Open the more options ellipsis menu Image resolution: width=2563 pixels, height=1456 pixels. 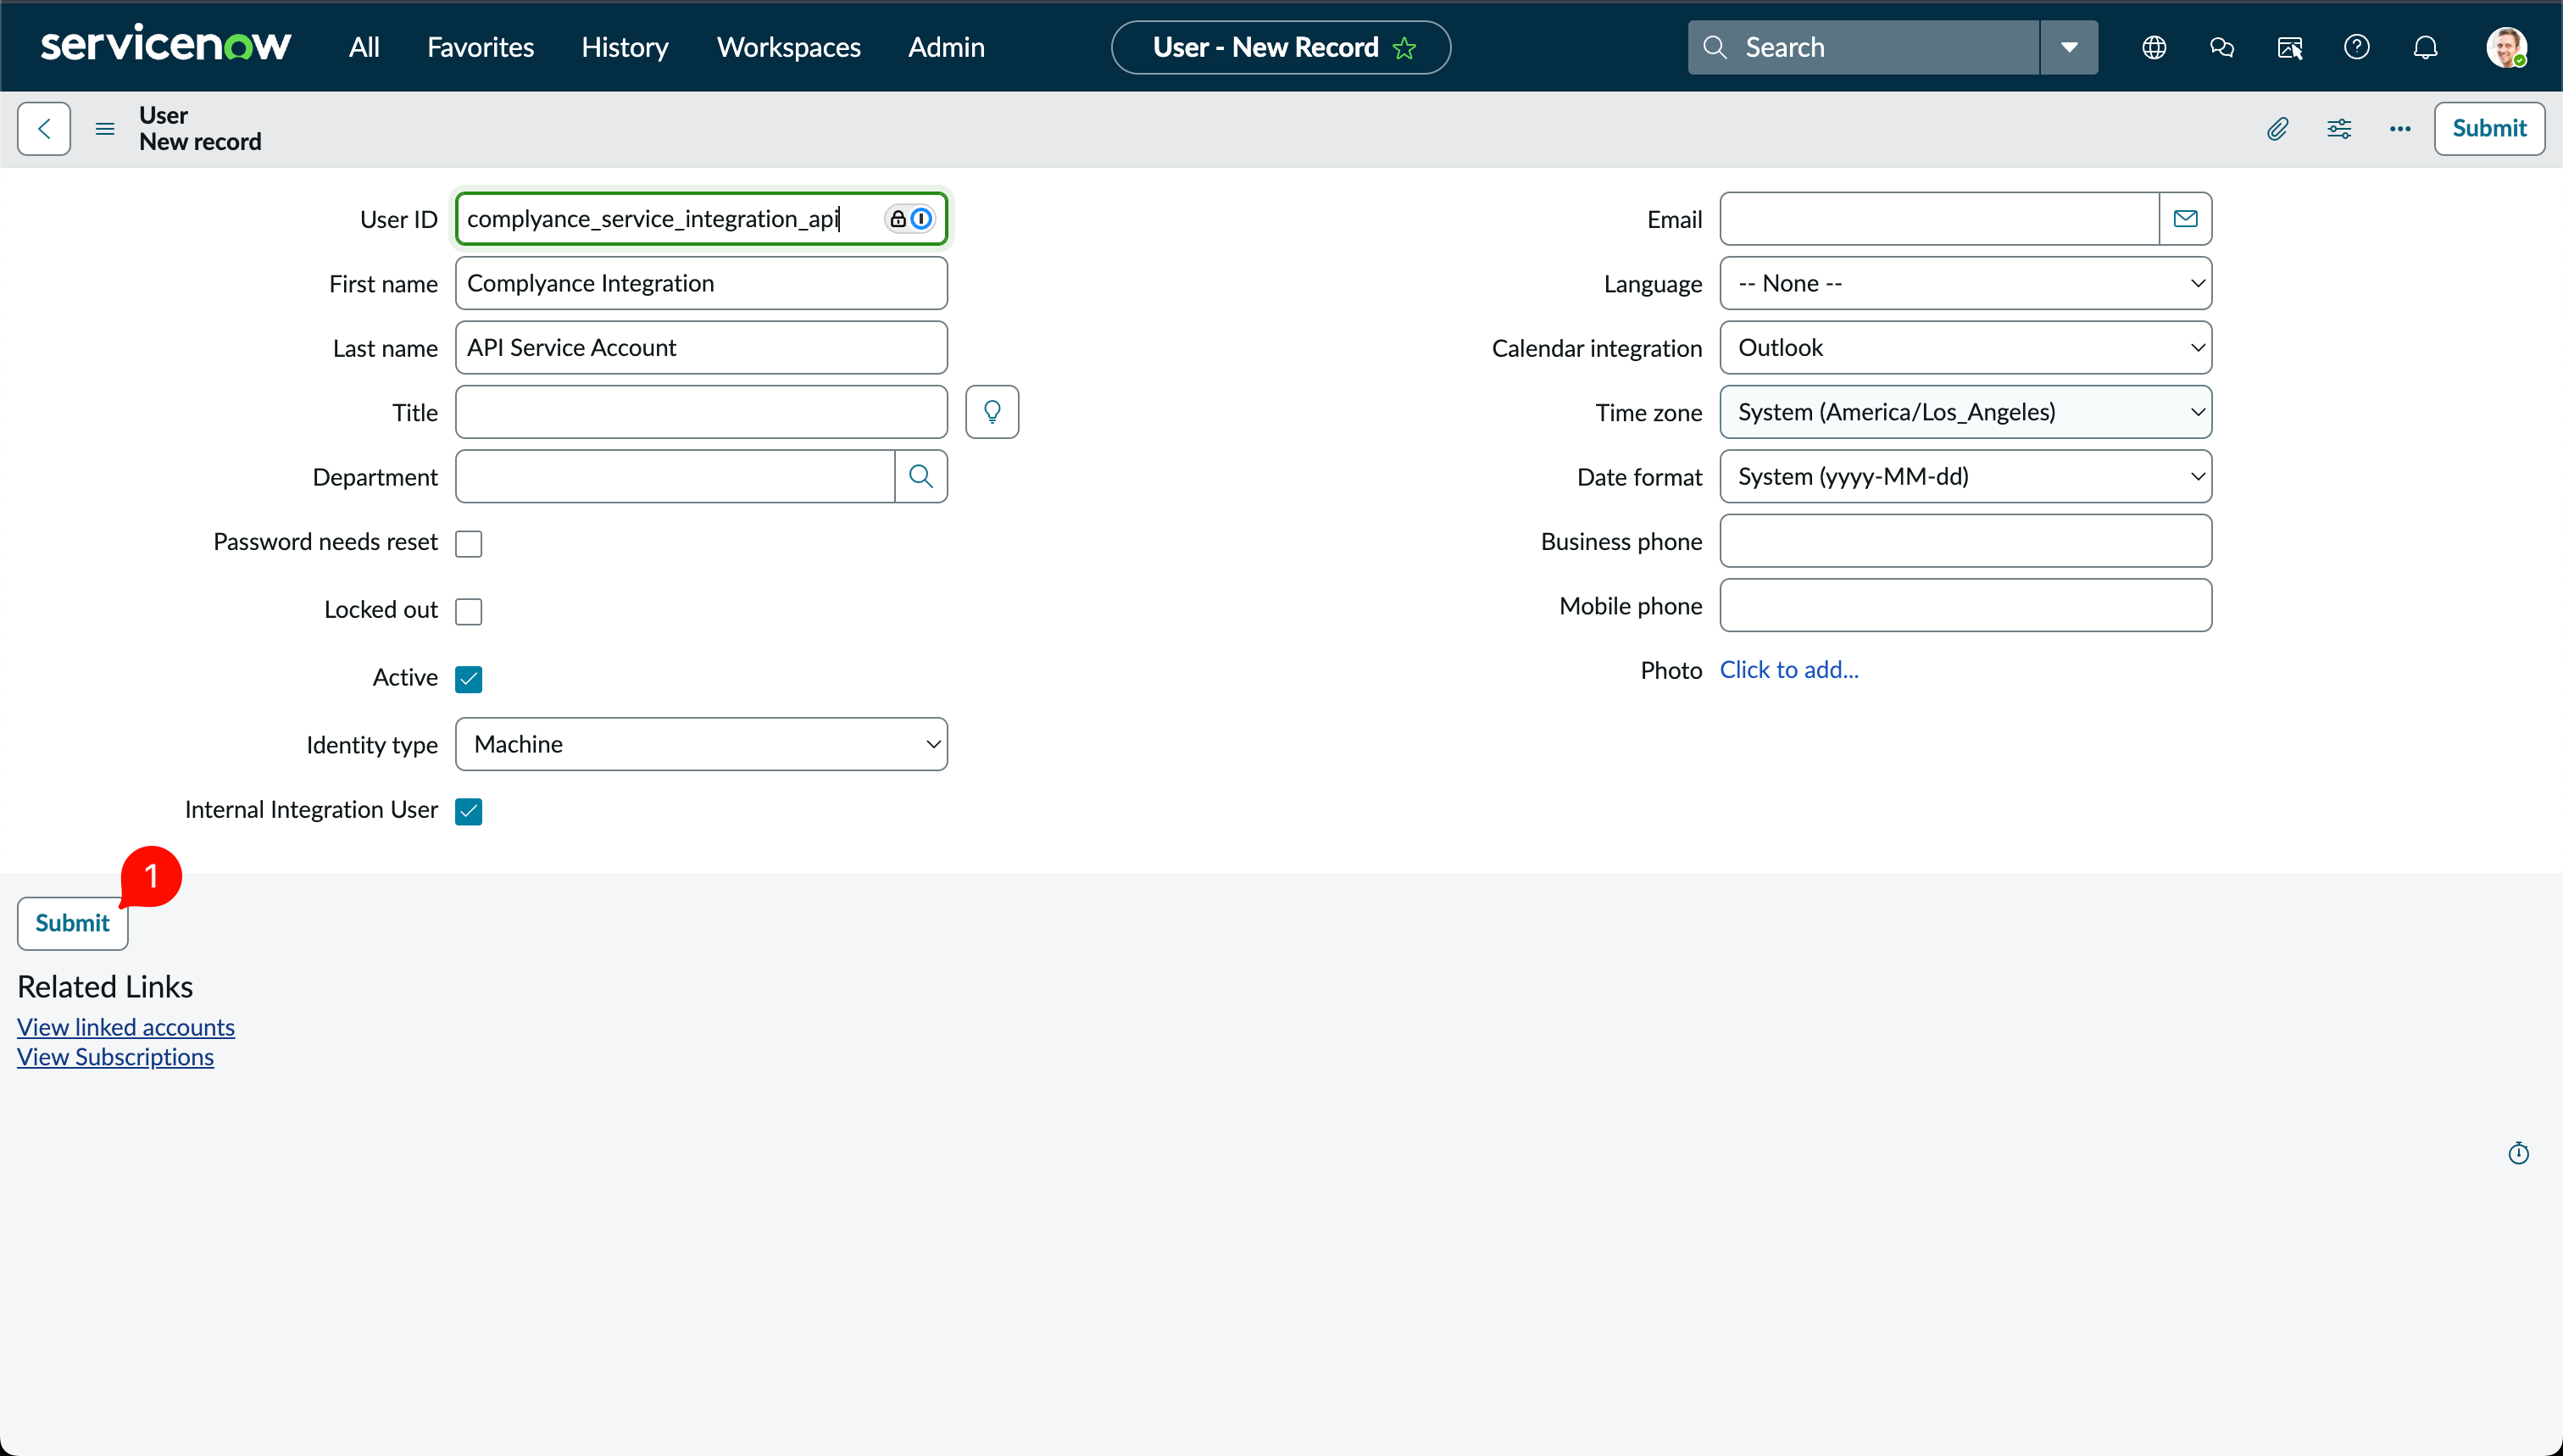[x=2400, y=128]
